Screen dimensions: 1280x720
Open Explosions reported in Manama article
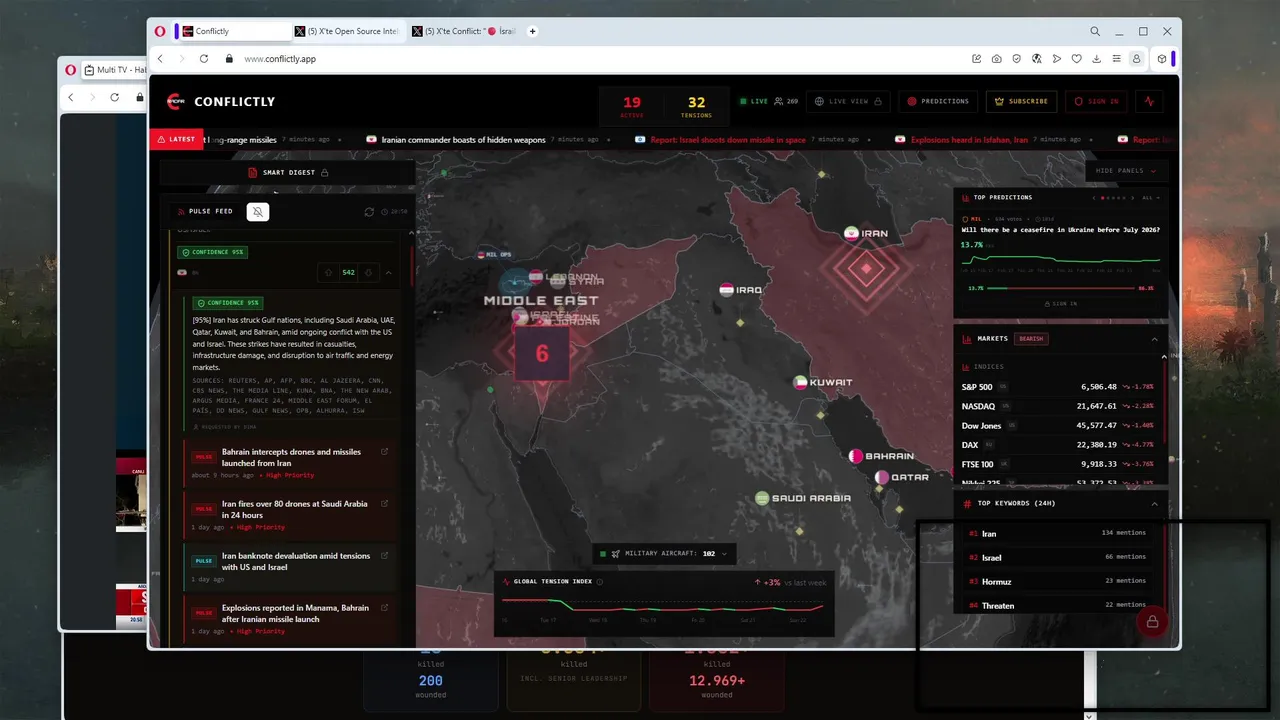pyautogui.click(x=295, y=613)
